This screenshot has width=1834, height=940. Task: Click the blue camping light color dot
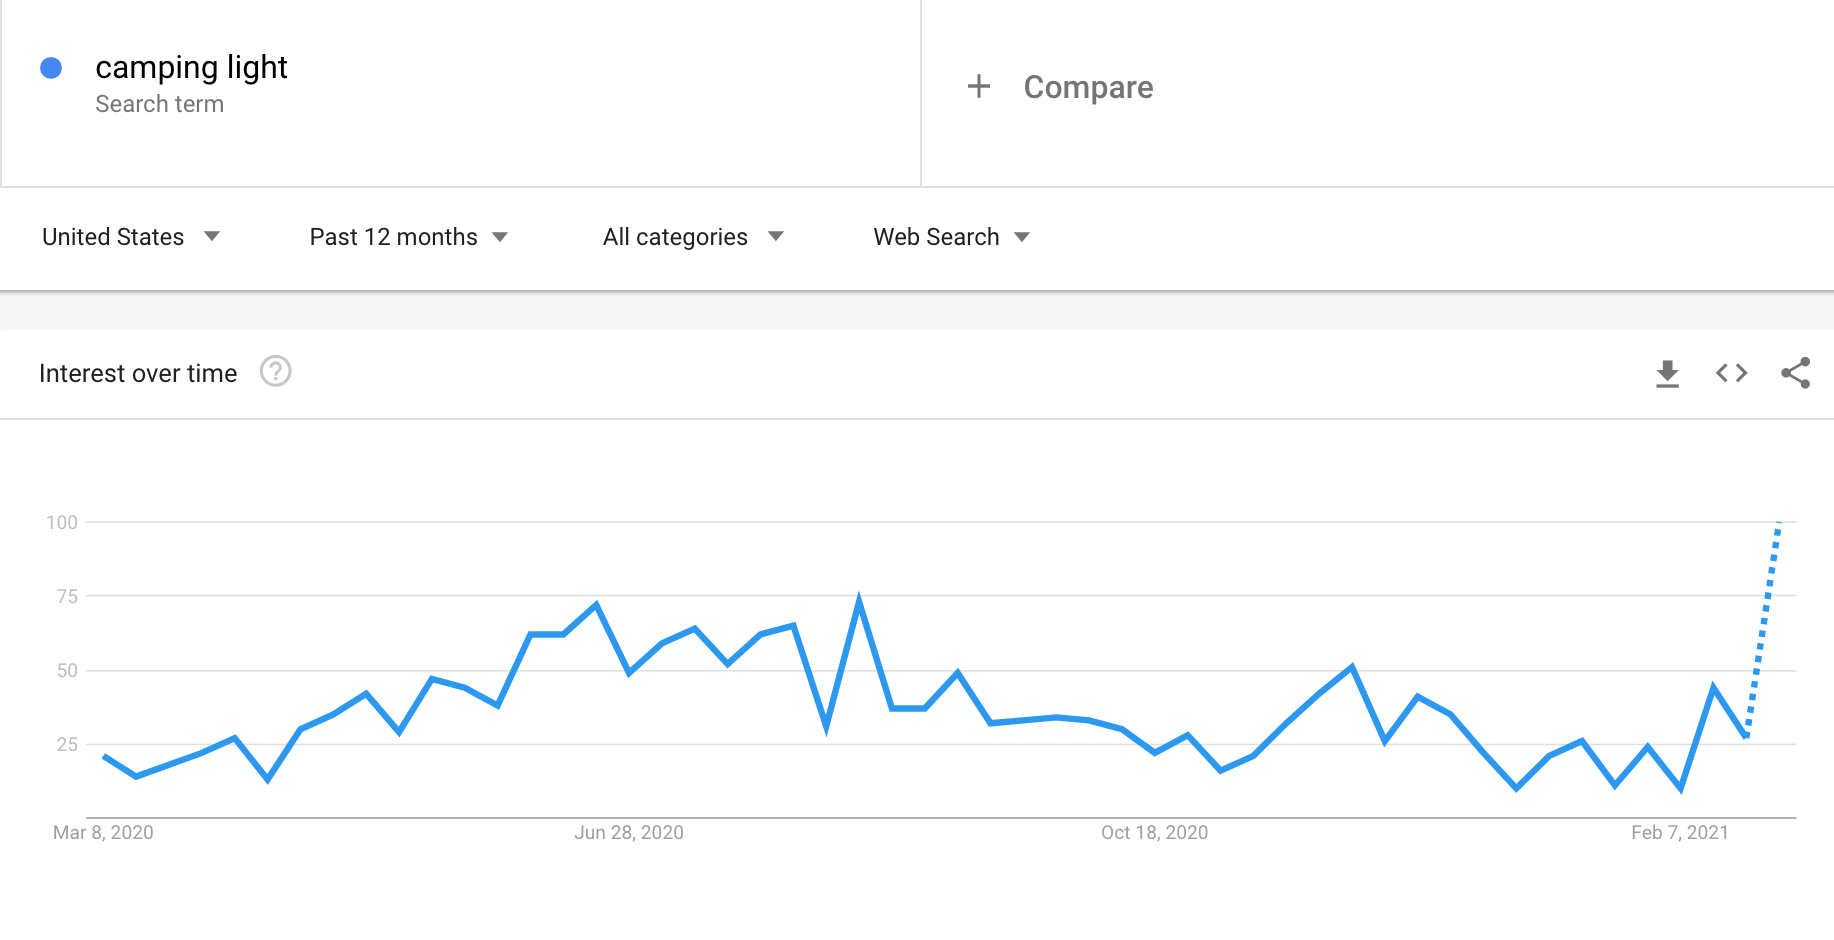[x=51, y=68]
